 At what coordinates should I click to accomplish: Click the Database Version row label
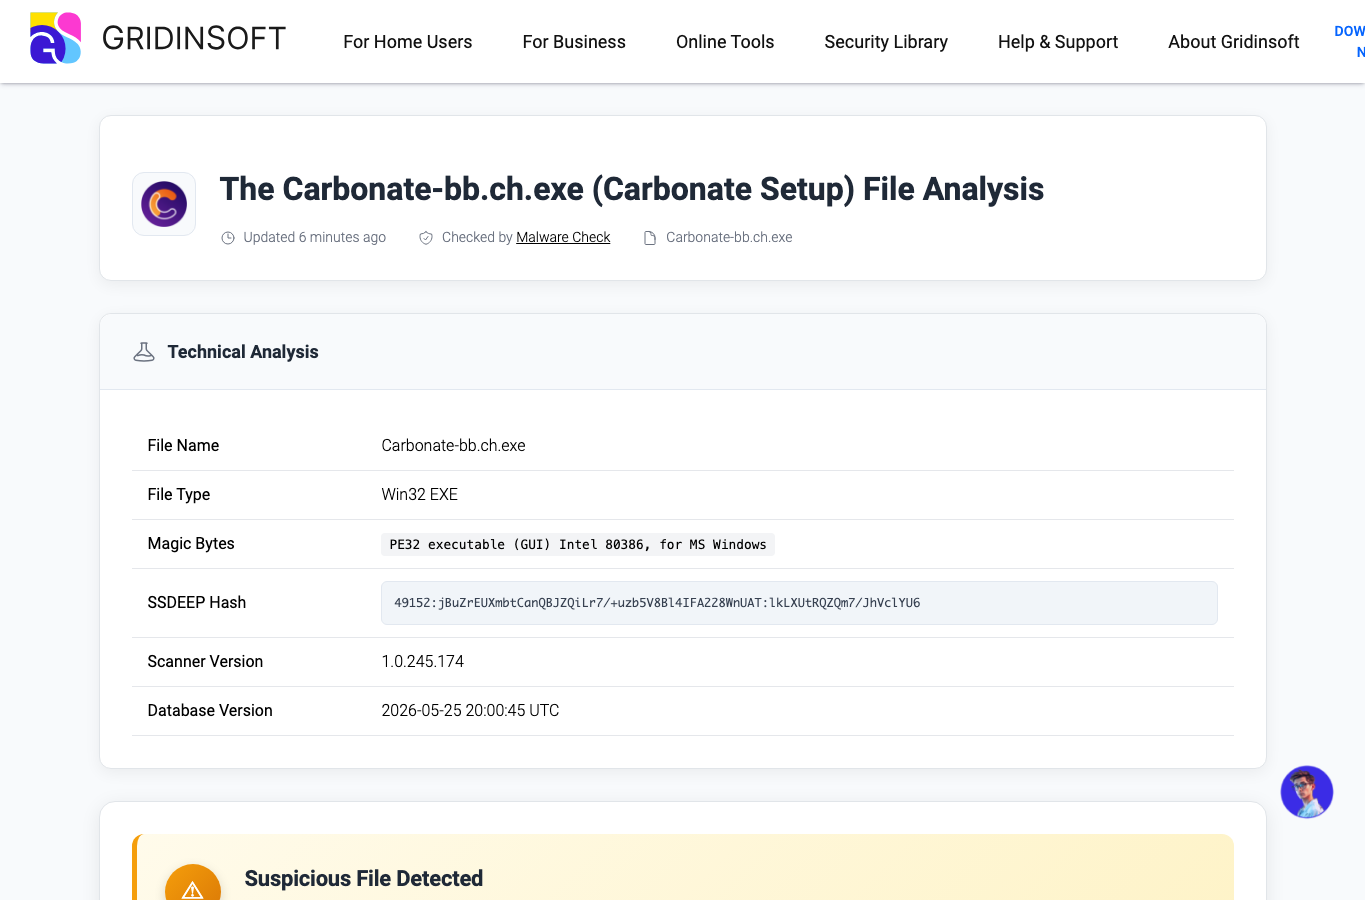tap(210, 711)
